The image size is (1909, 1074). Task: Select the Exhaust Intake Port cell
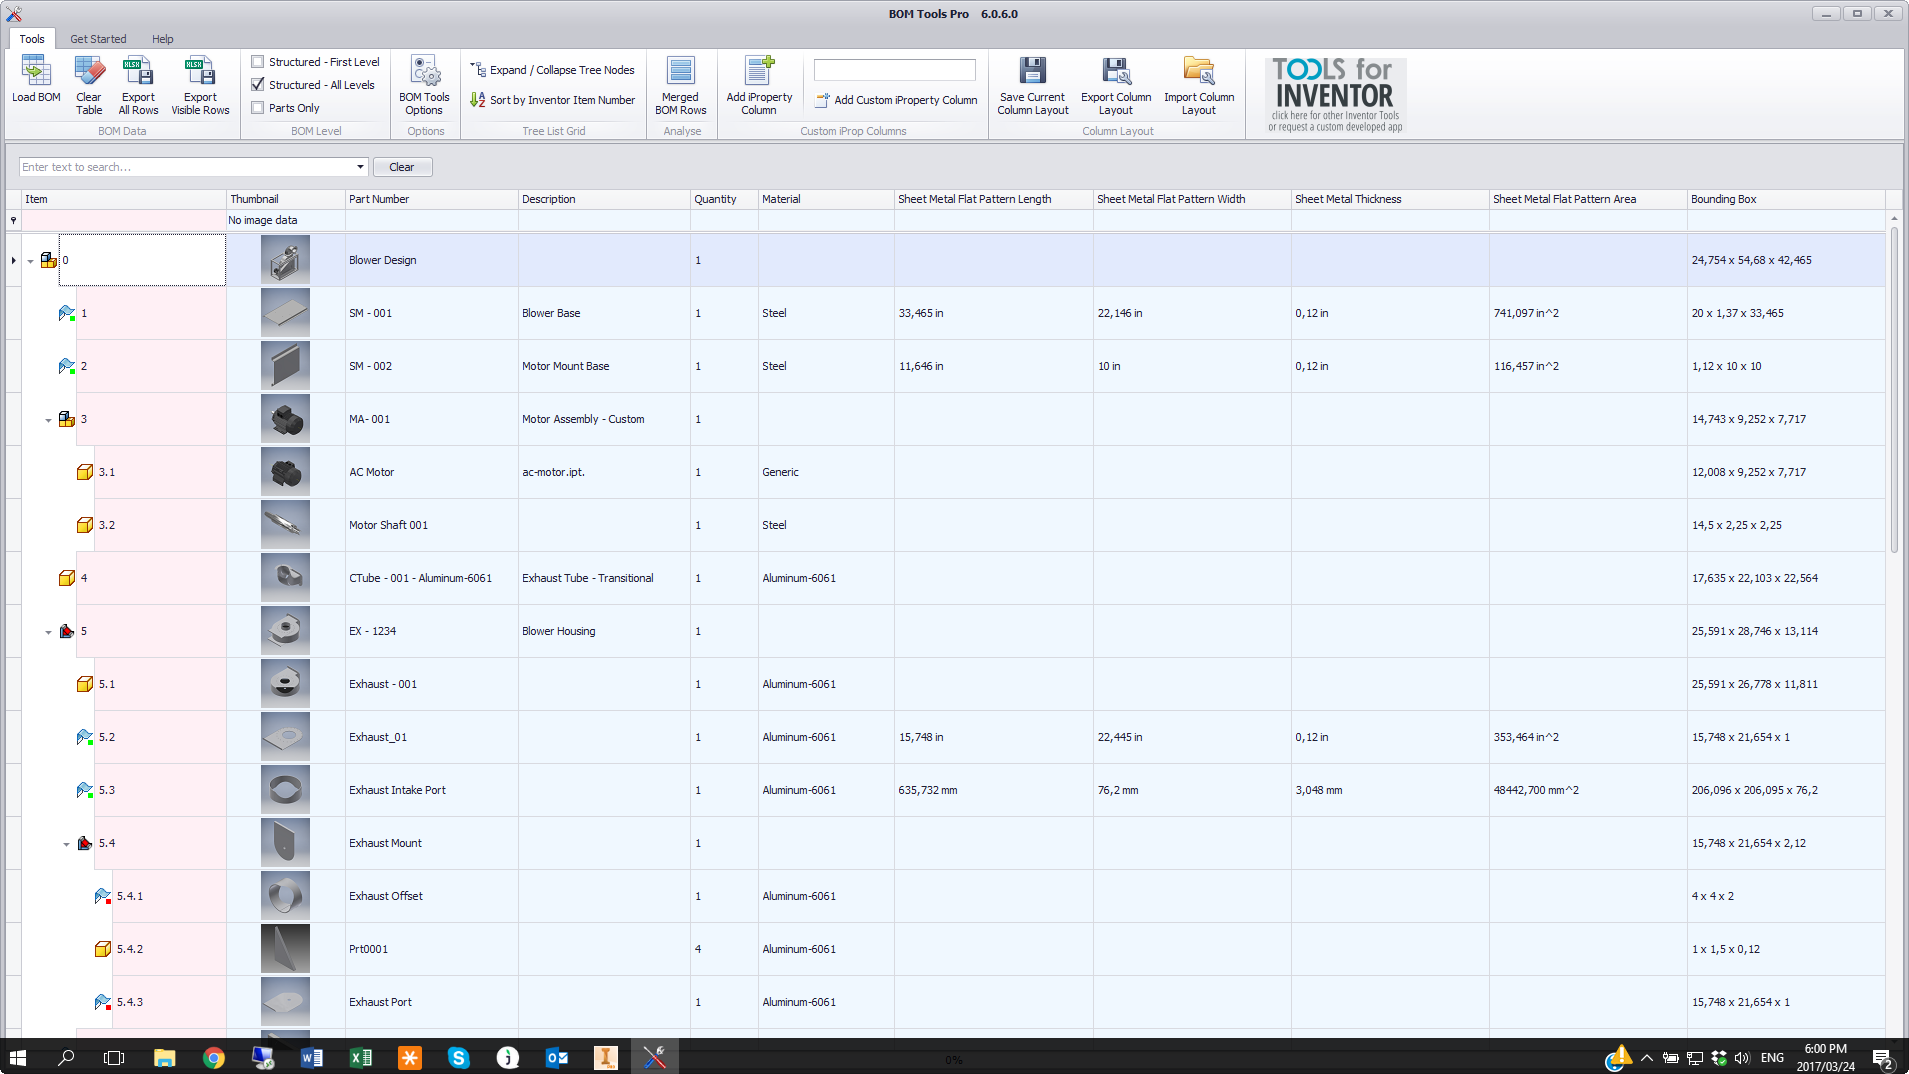point(431,790)
